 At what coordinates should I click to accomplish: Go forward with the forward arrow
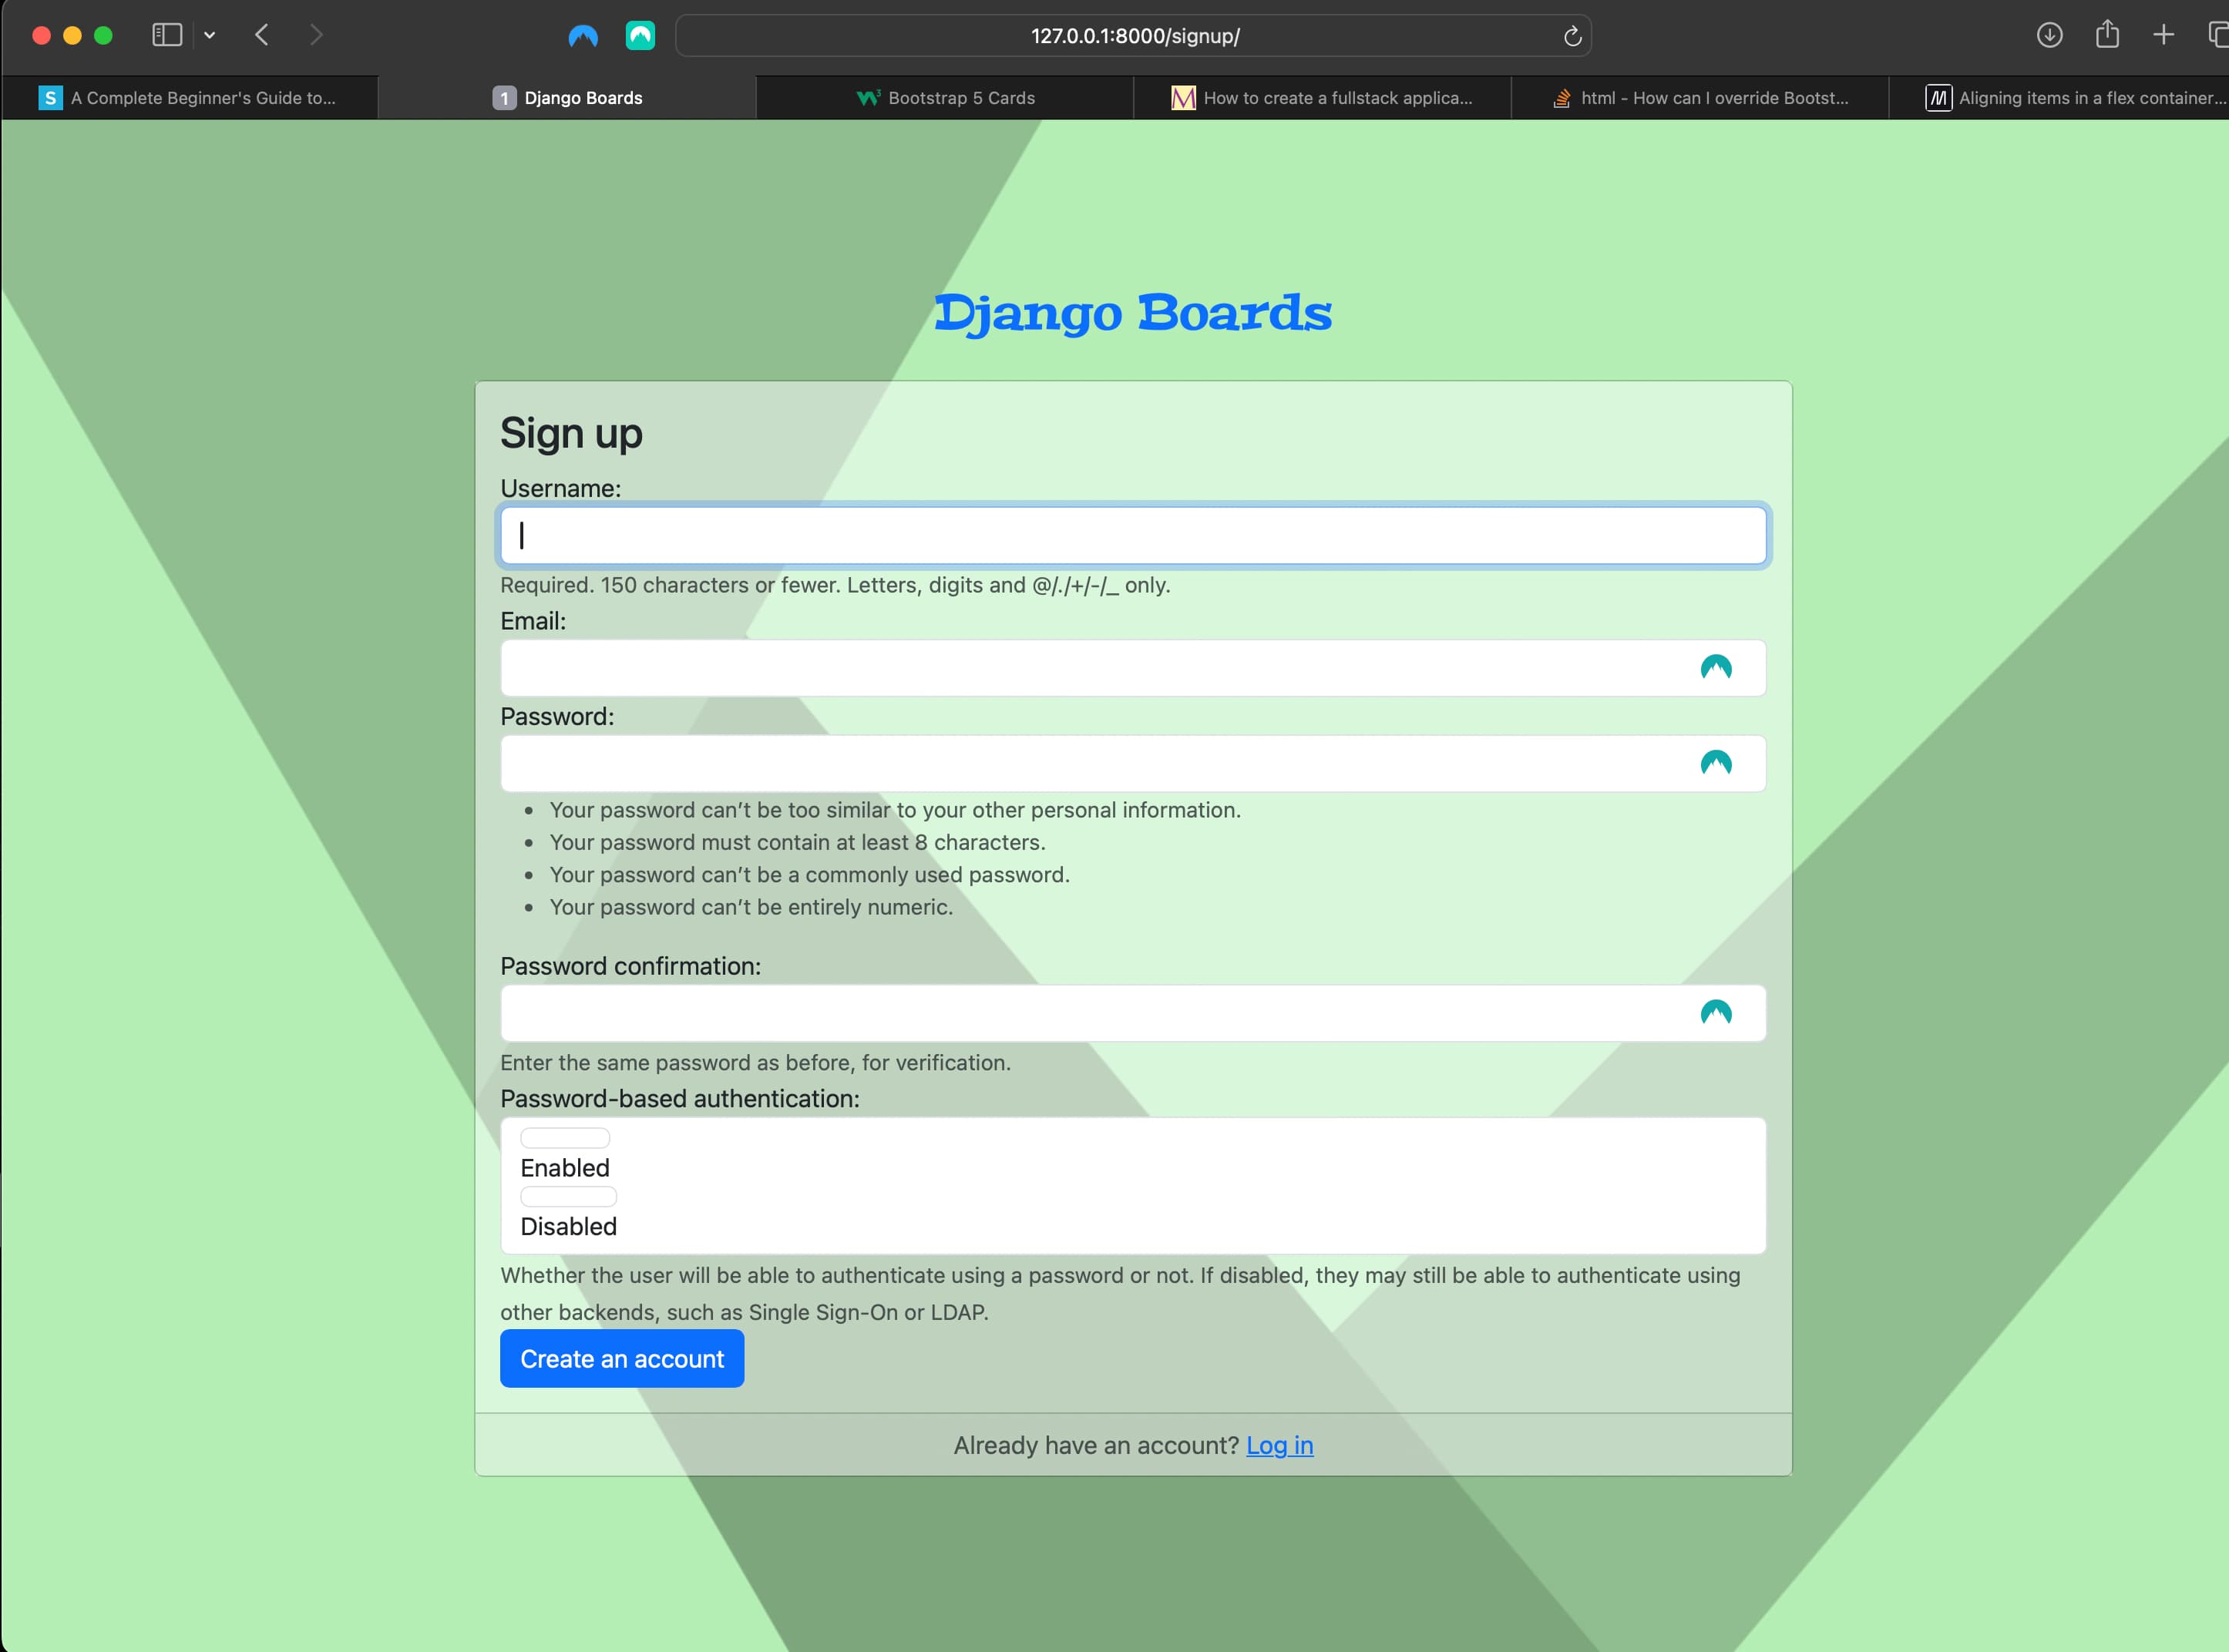[x=316, y=35]
